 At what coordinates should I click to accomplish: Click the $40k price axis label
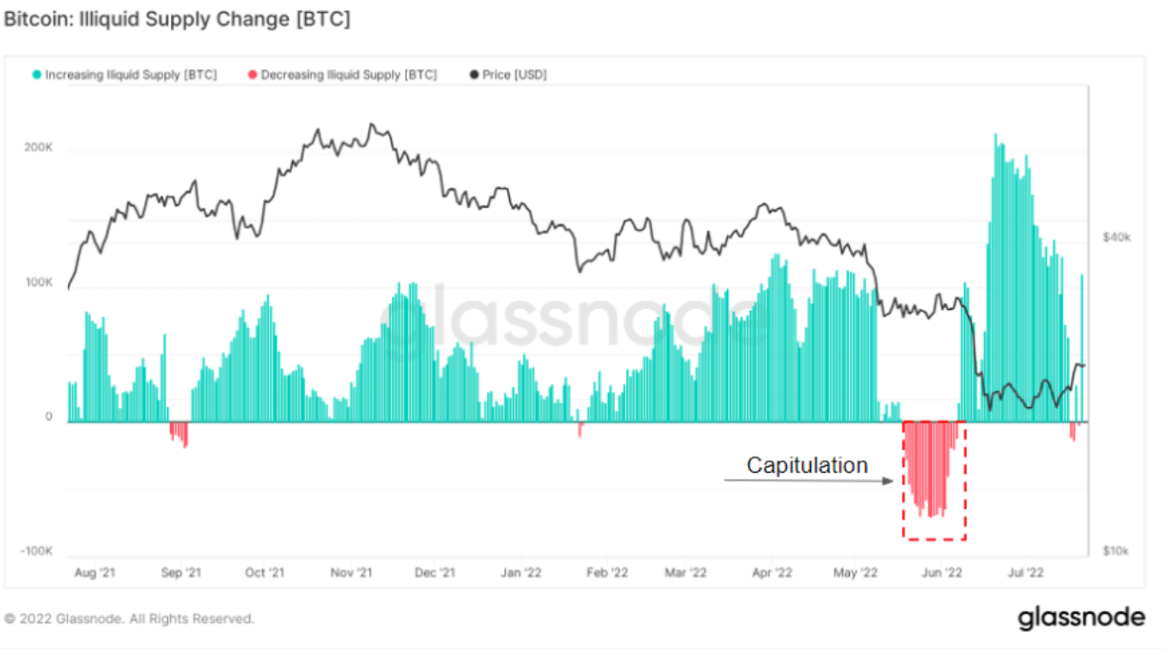[1115, 238]
